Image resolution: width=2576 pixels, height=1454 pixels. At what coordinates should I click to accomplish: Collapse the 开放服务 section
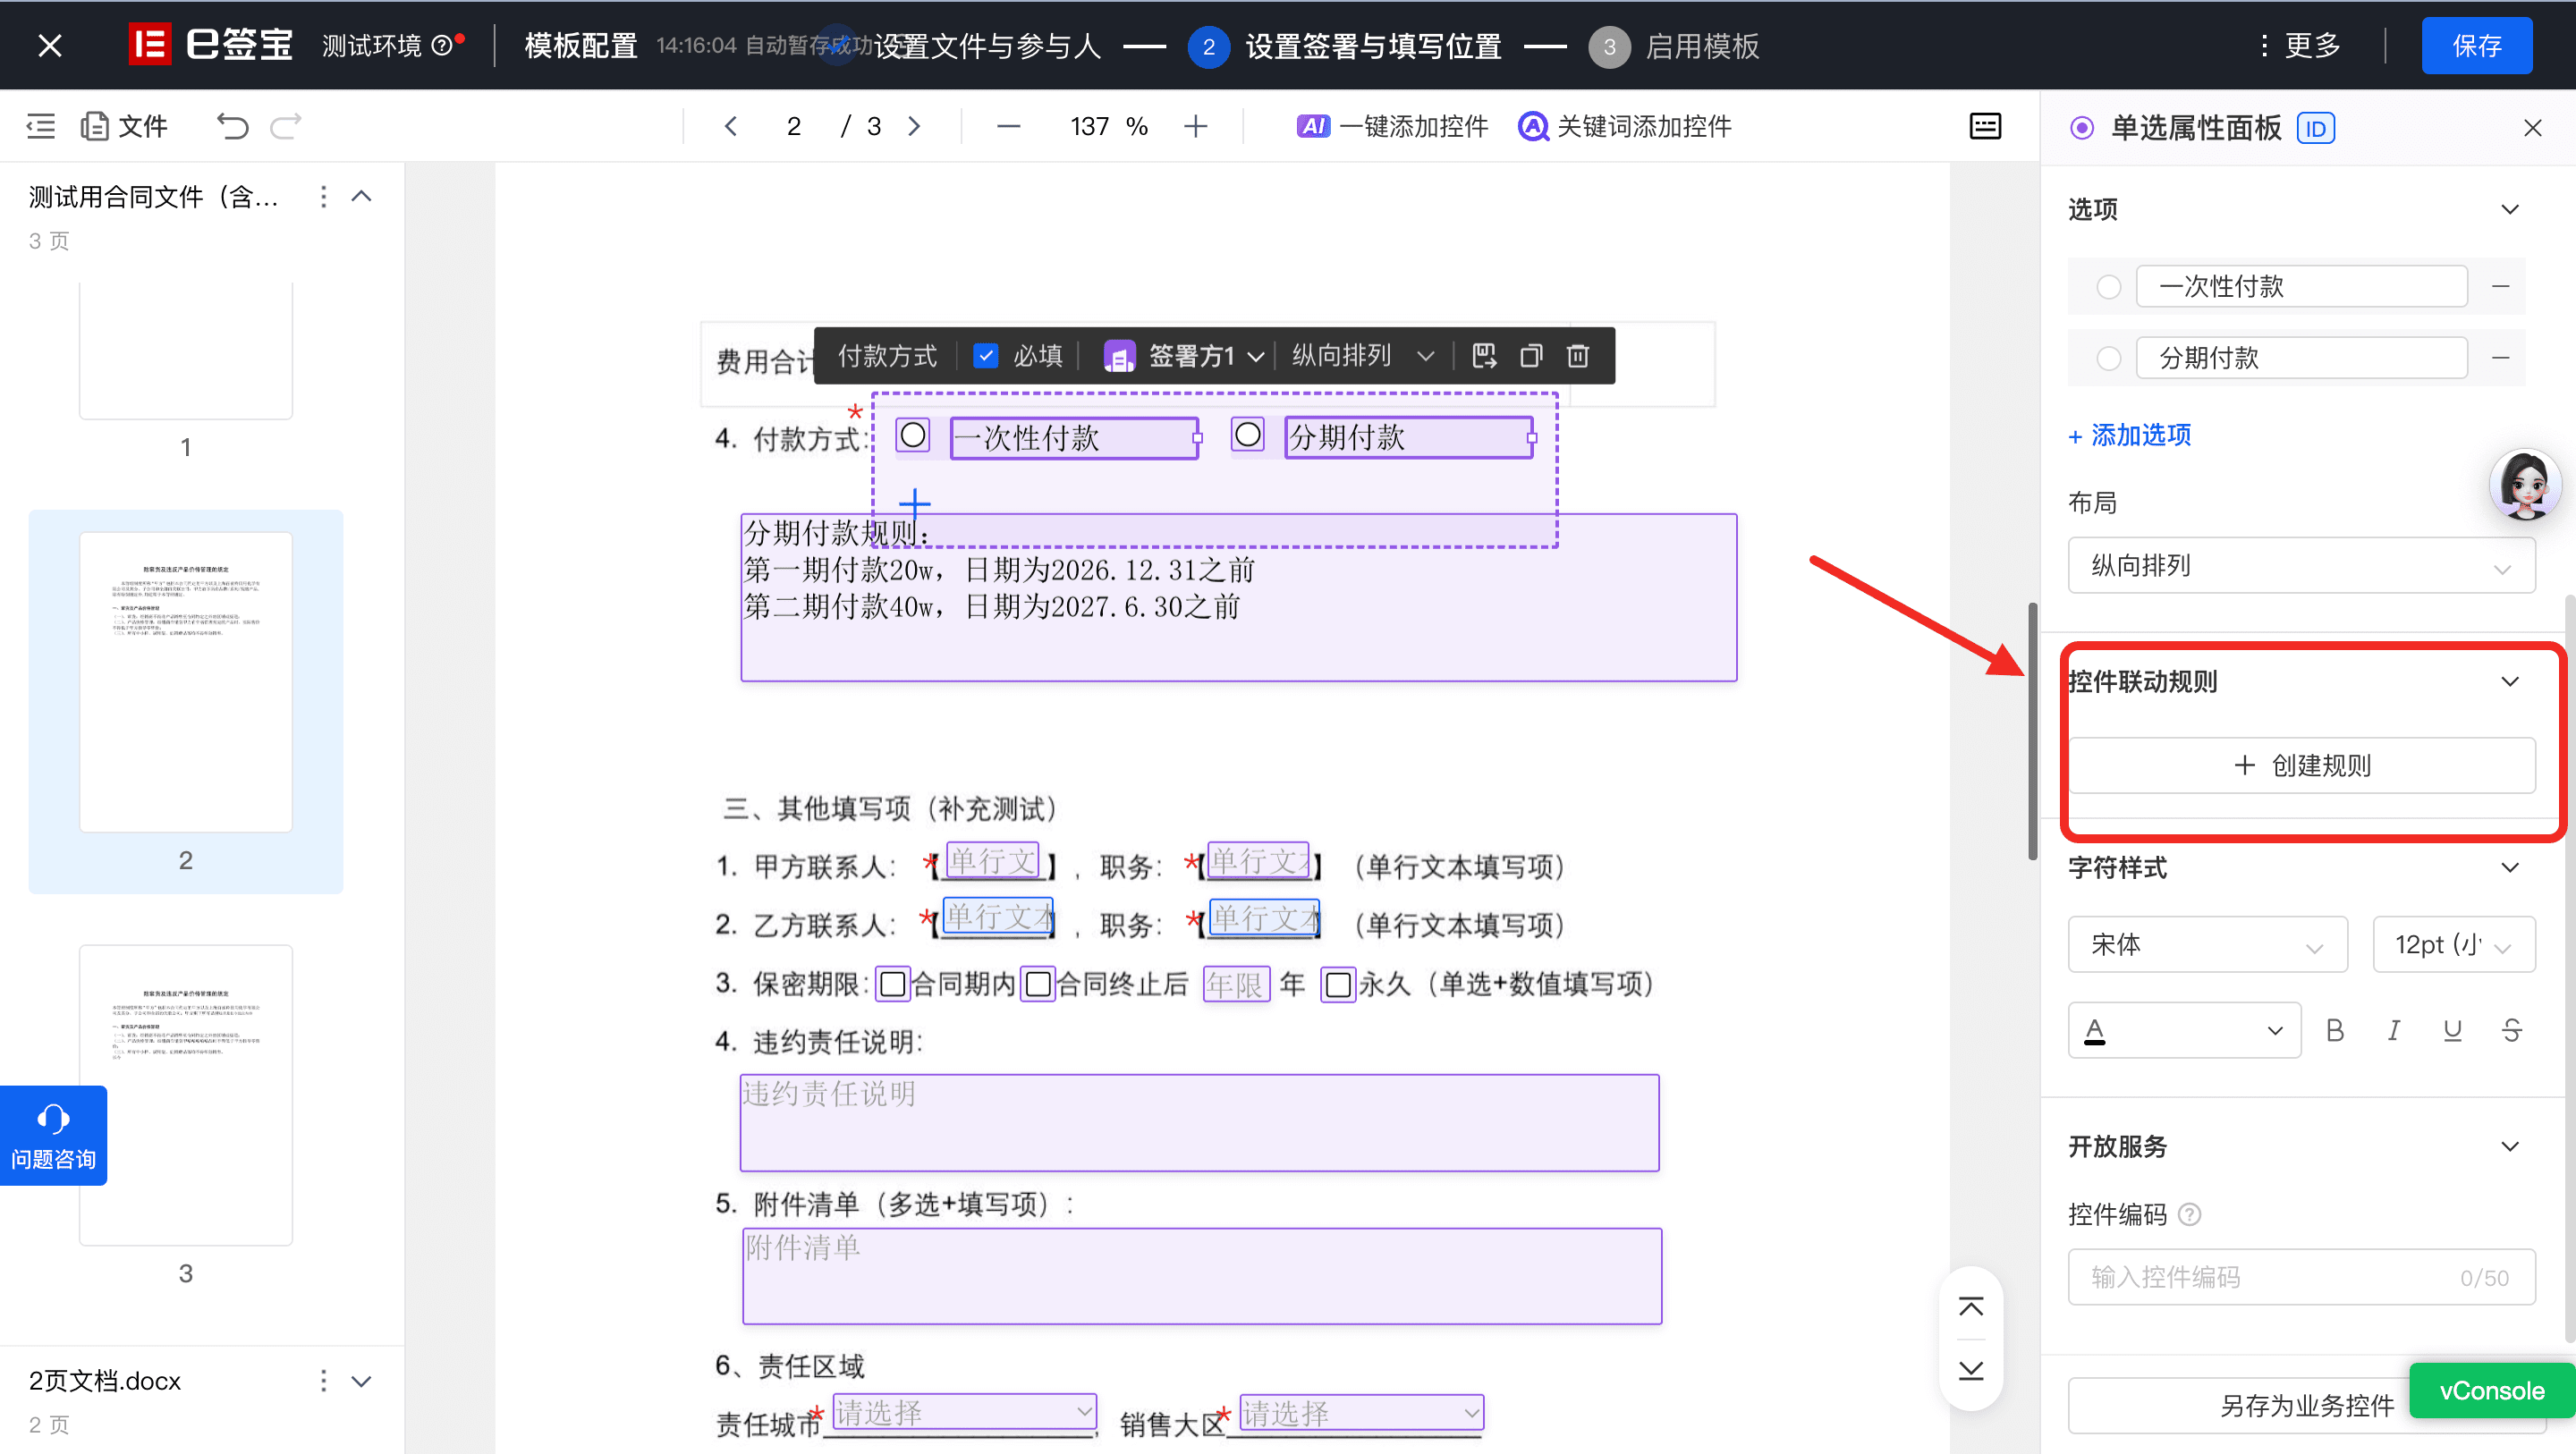[x=2510, y=1147]
